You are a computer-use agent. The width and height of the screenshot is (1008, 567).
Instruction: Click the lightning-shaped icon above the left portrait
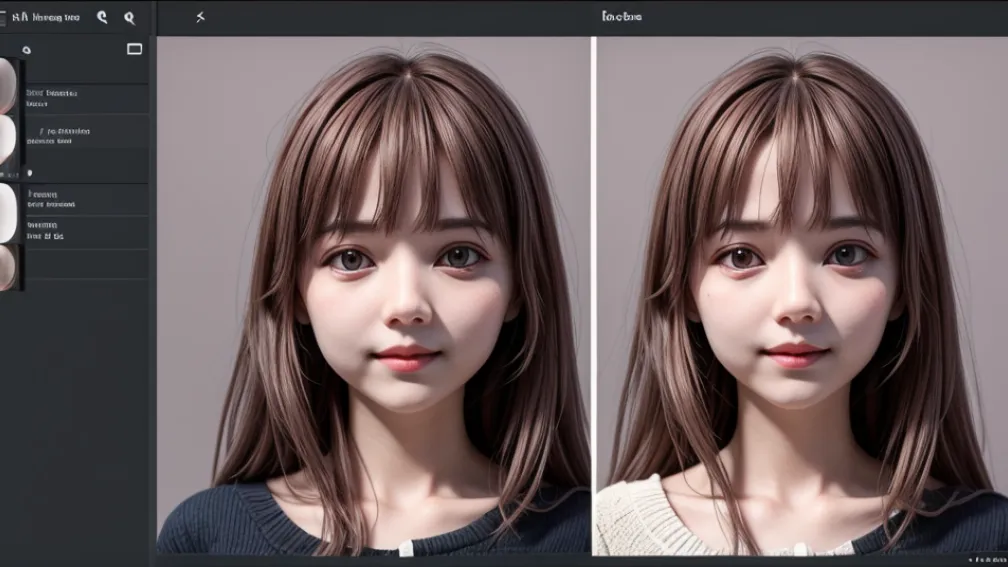click(200, 17)
